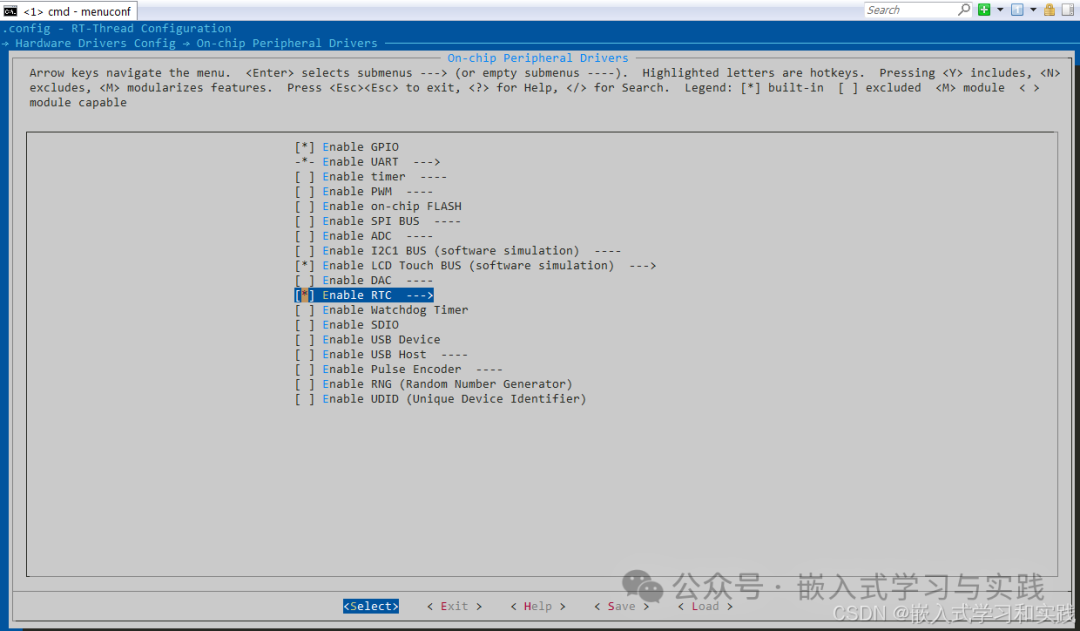
Task: Click On-chip Peripheral Drivers breadcrumb text
Action: pyautogui.click(x=287, y=43)
